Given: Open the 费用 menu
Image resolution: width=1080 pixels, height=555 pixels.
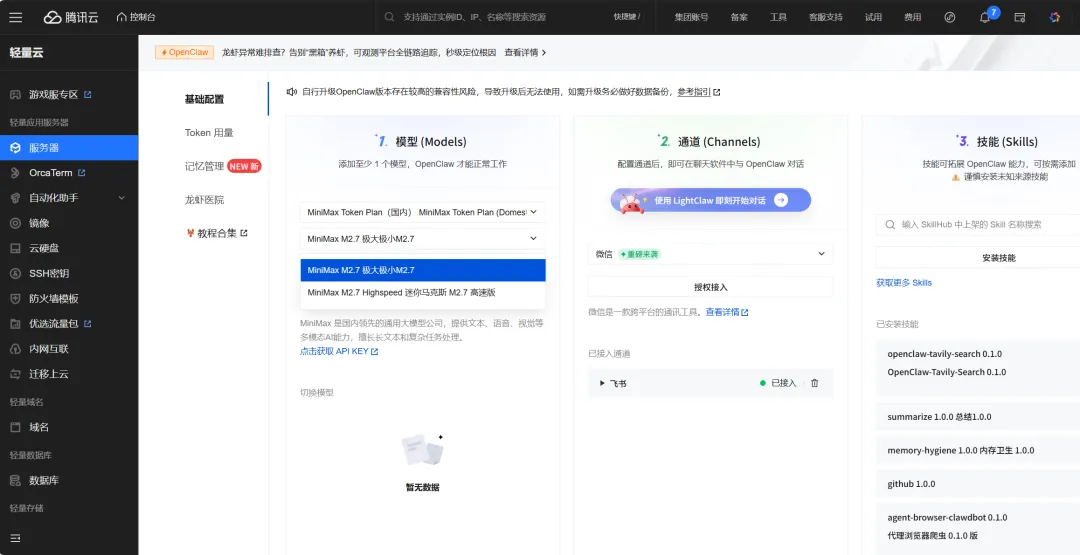Looking at the screenshot, I should 913,17.
